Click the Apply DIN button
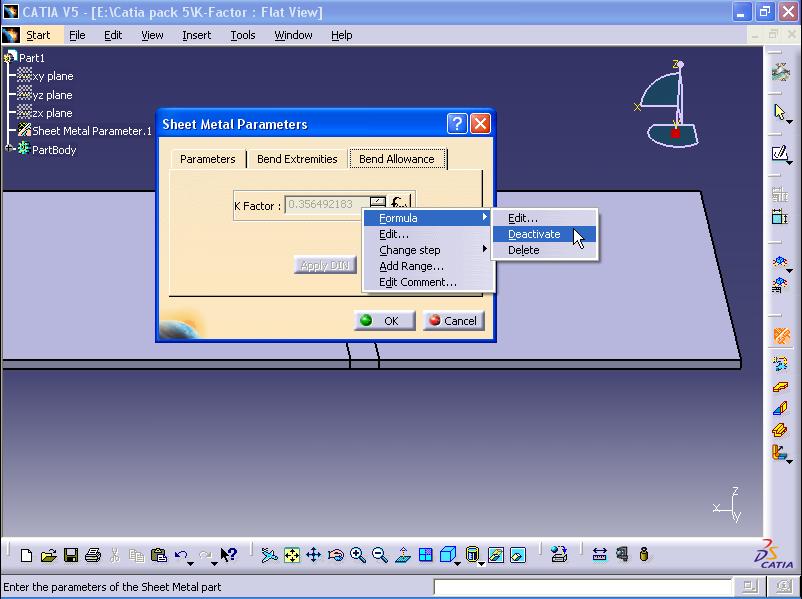This screenshot has height=599, width=802. 325,265
